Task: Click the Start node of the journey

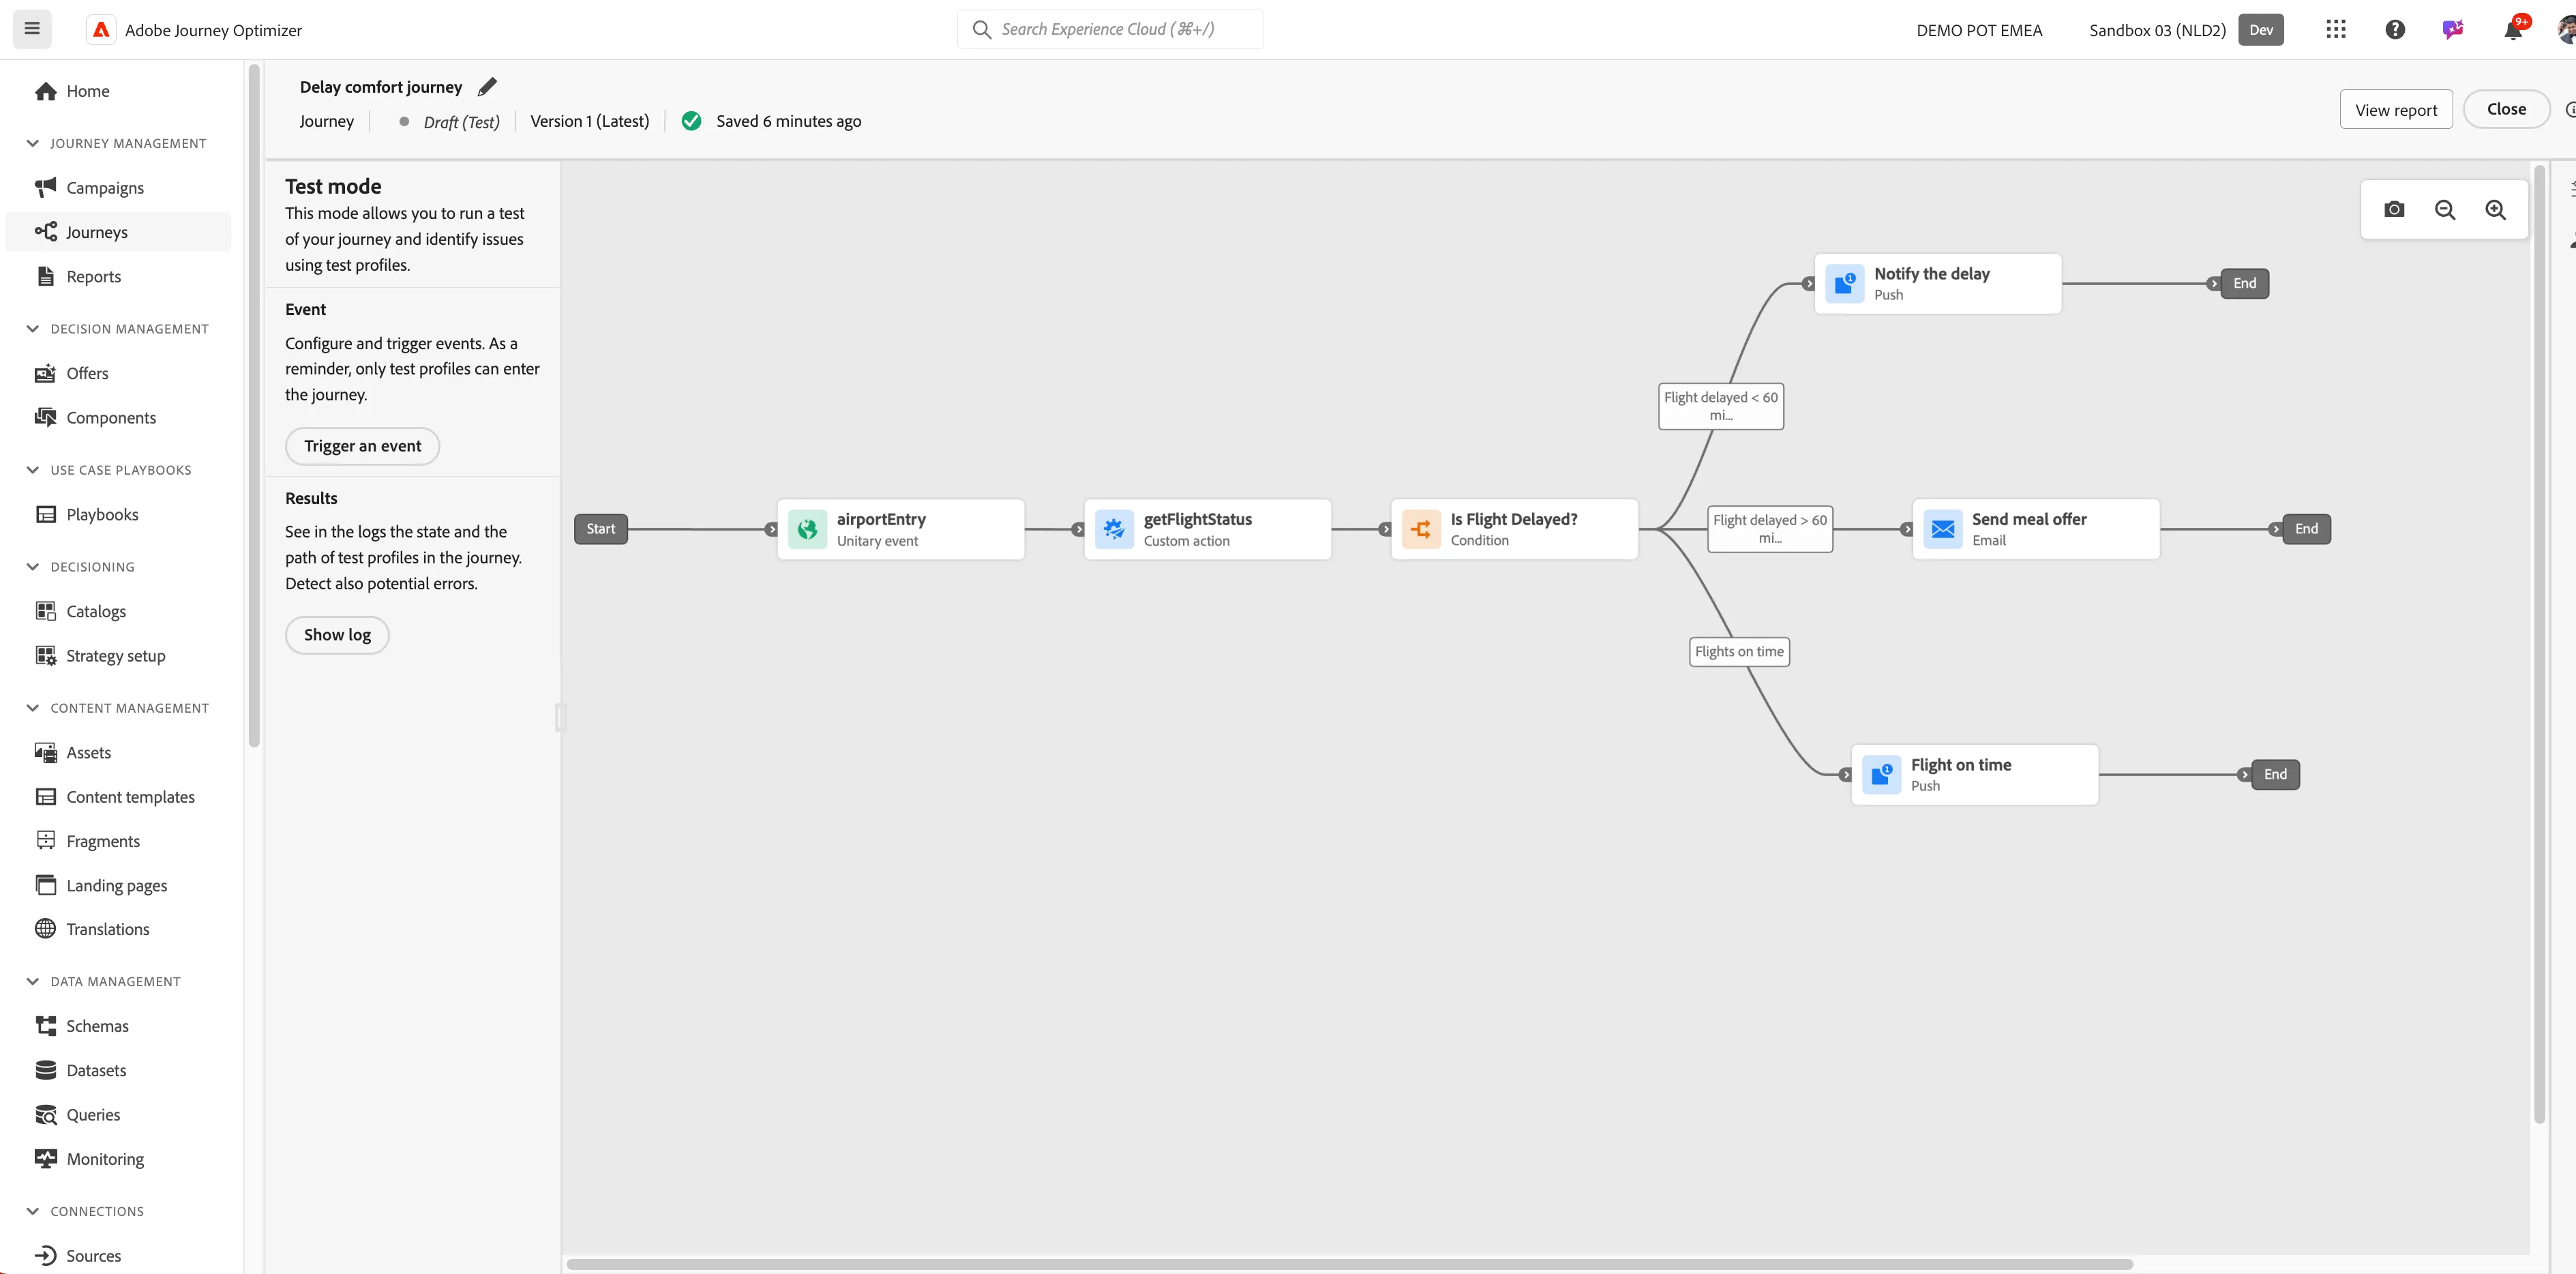Action: click(x=601, y=529)
